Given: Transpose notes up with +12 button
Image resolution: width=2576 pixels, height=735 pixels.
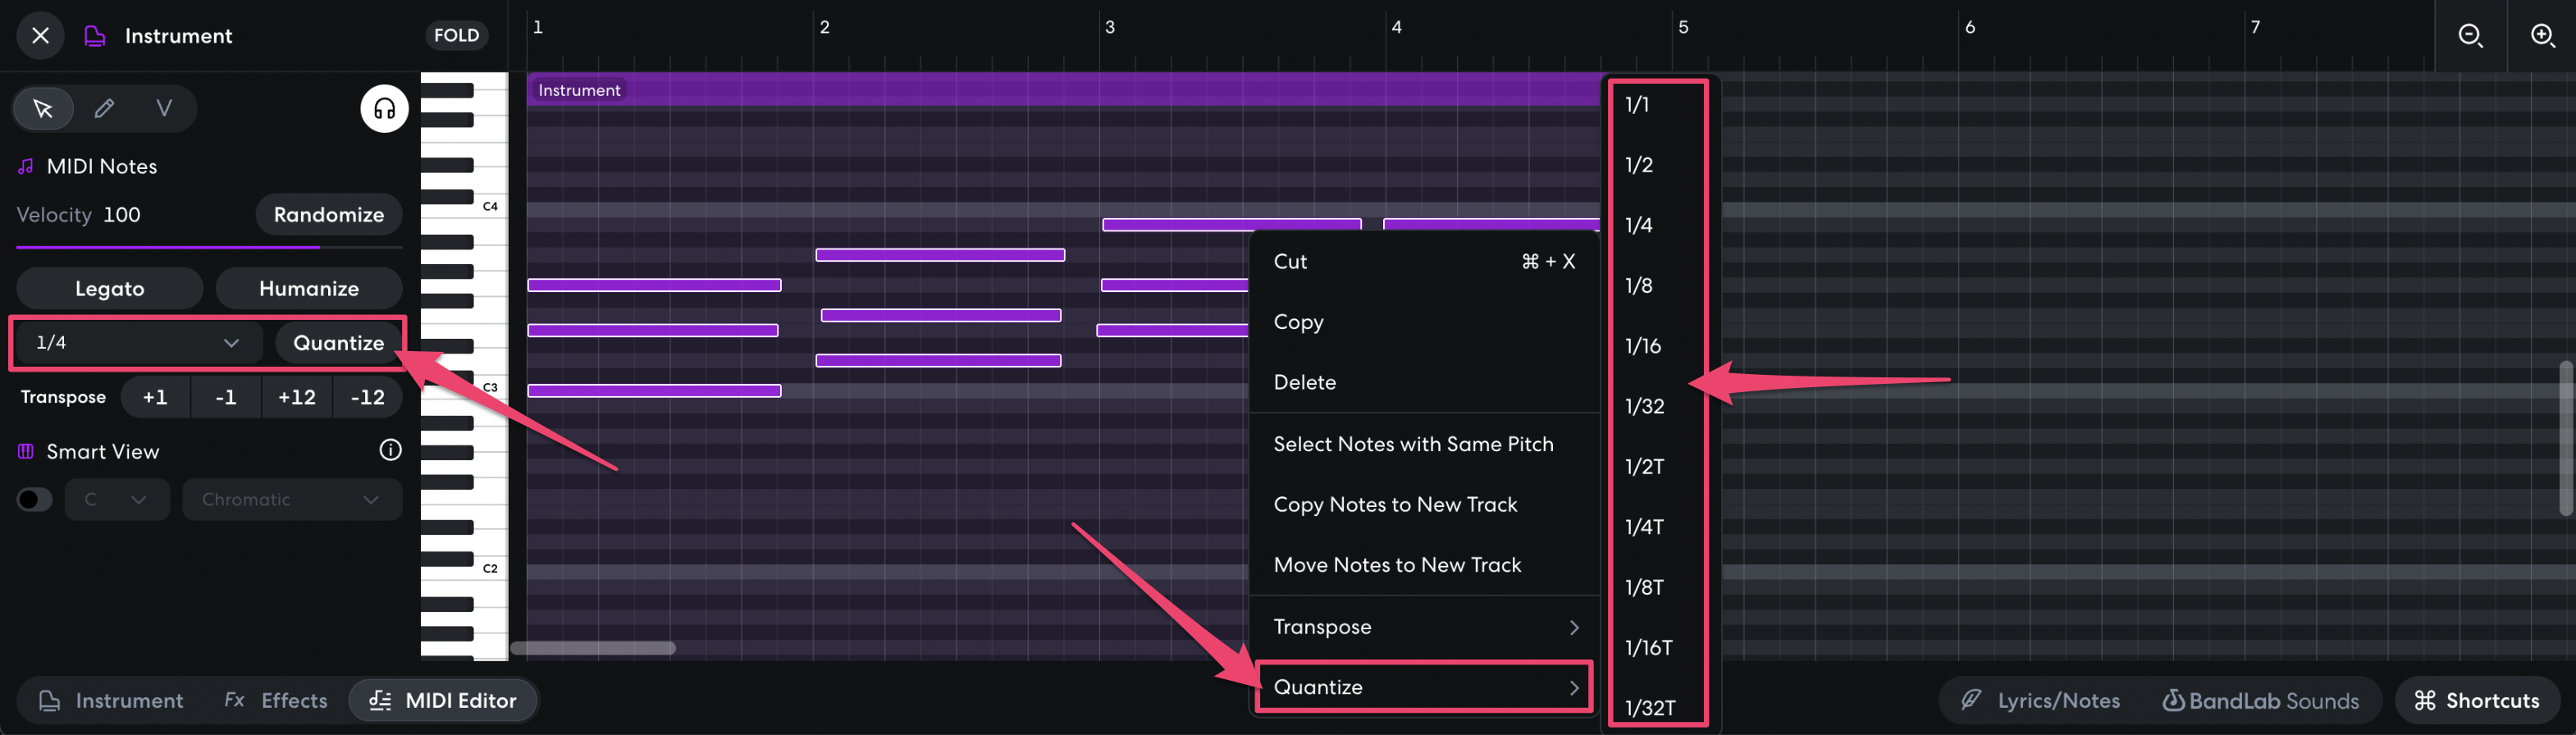Looking at the screenshot, I should coord(297,397).
